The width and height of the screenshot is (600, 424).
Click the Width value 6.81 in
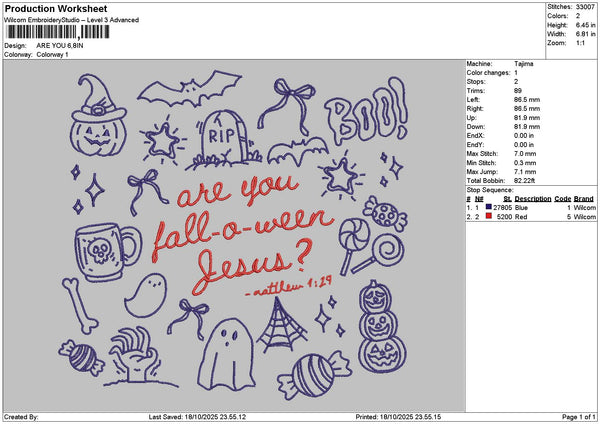tap(585, 34)
